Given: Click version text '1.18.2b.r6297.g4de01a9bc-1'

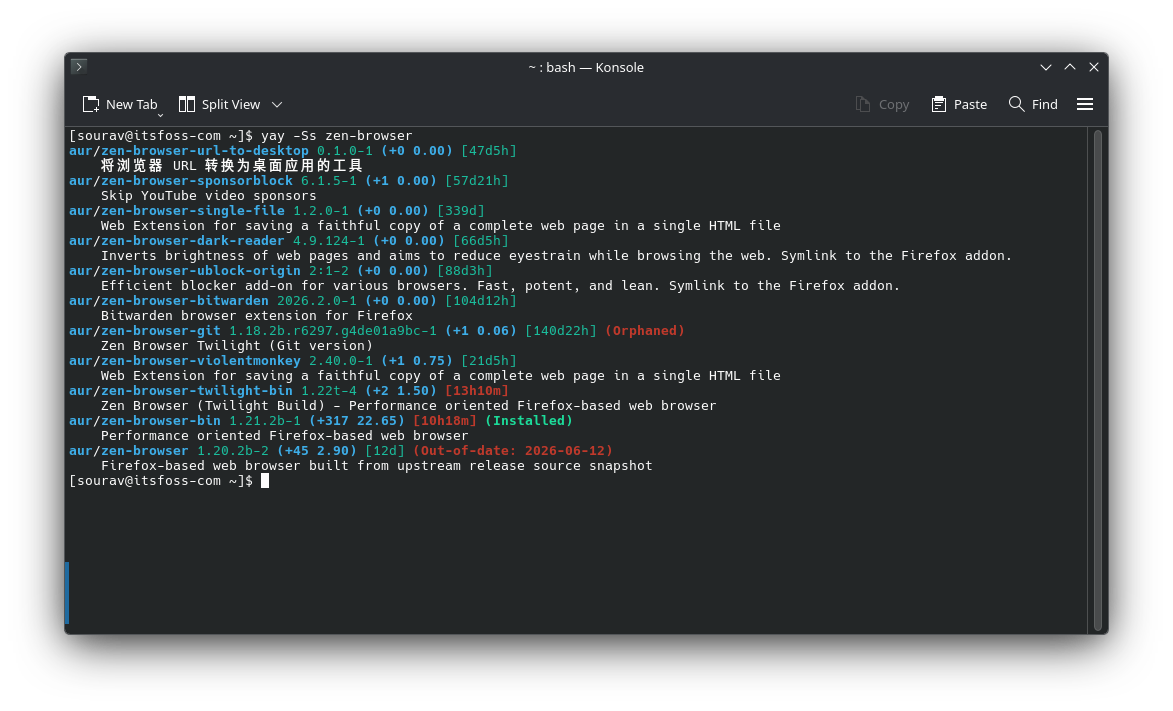Looking at the screenshot, I should (333, 330).
